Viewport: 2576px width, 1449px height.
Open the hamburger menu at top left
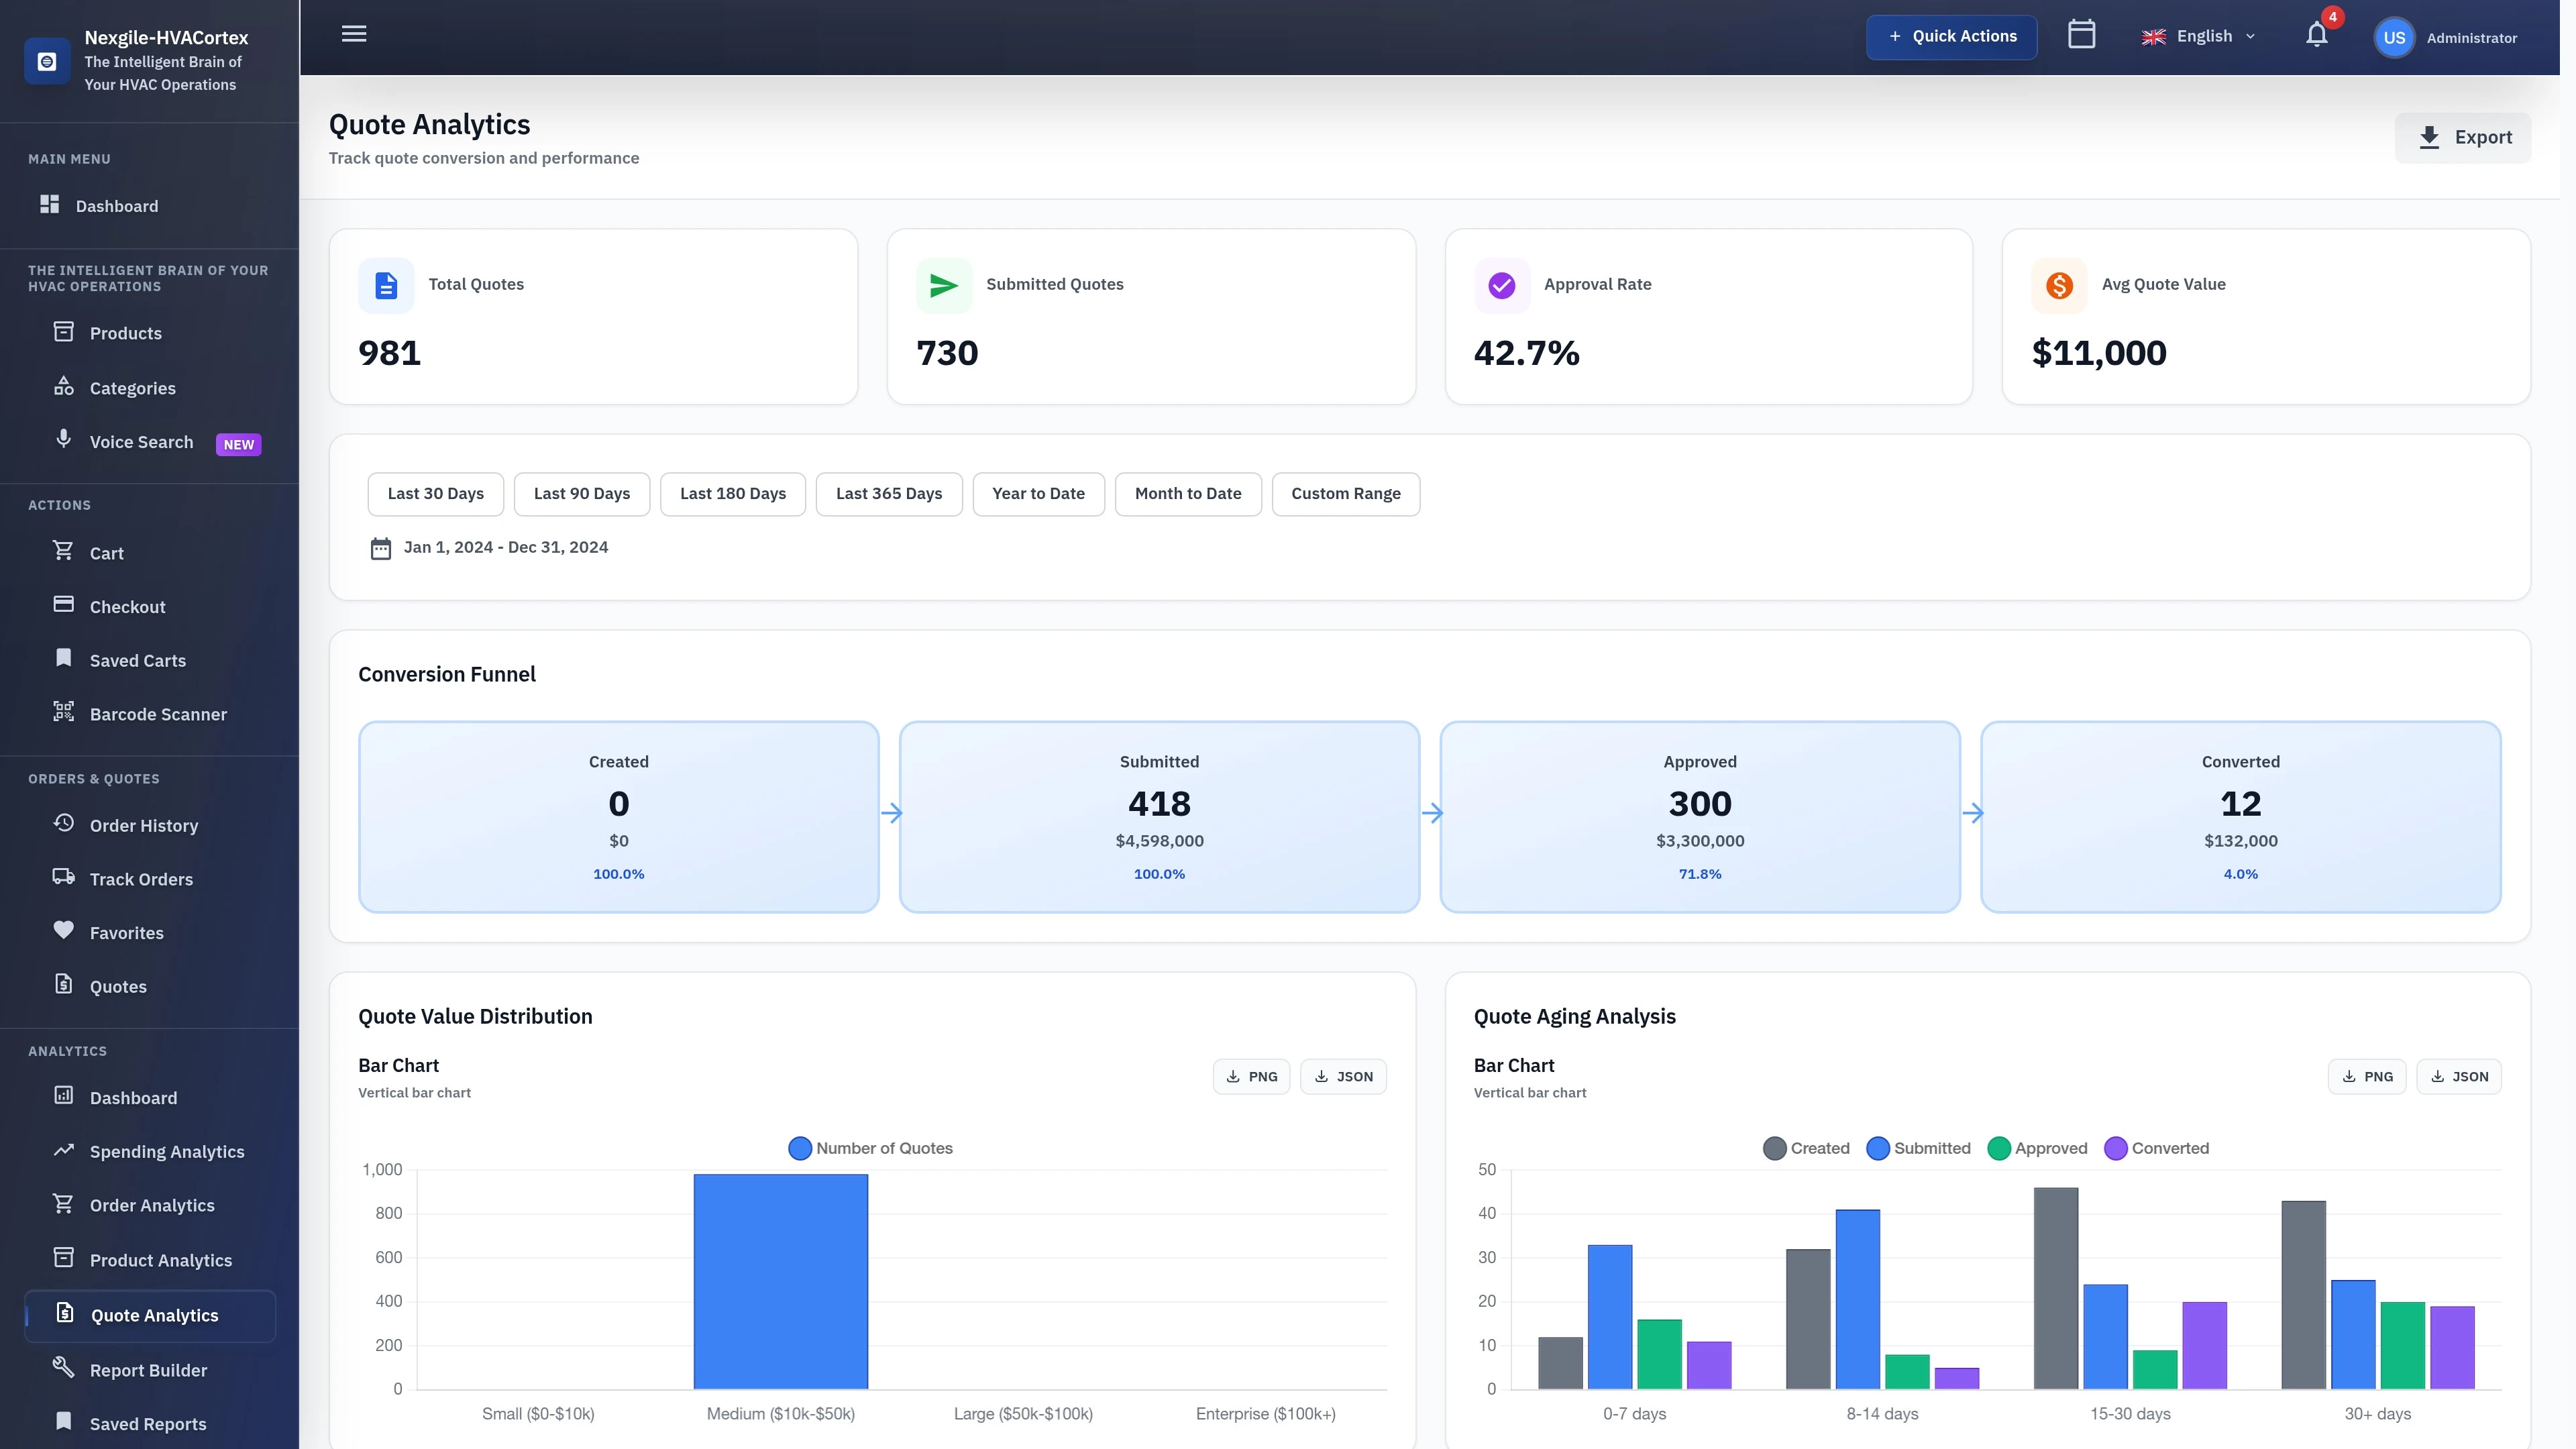[x=354, y=33]
